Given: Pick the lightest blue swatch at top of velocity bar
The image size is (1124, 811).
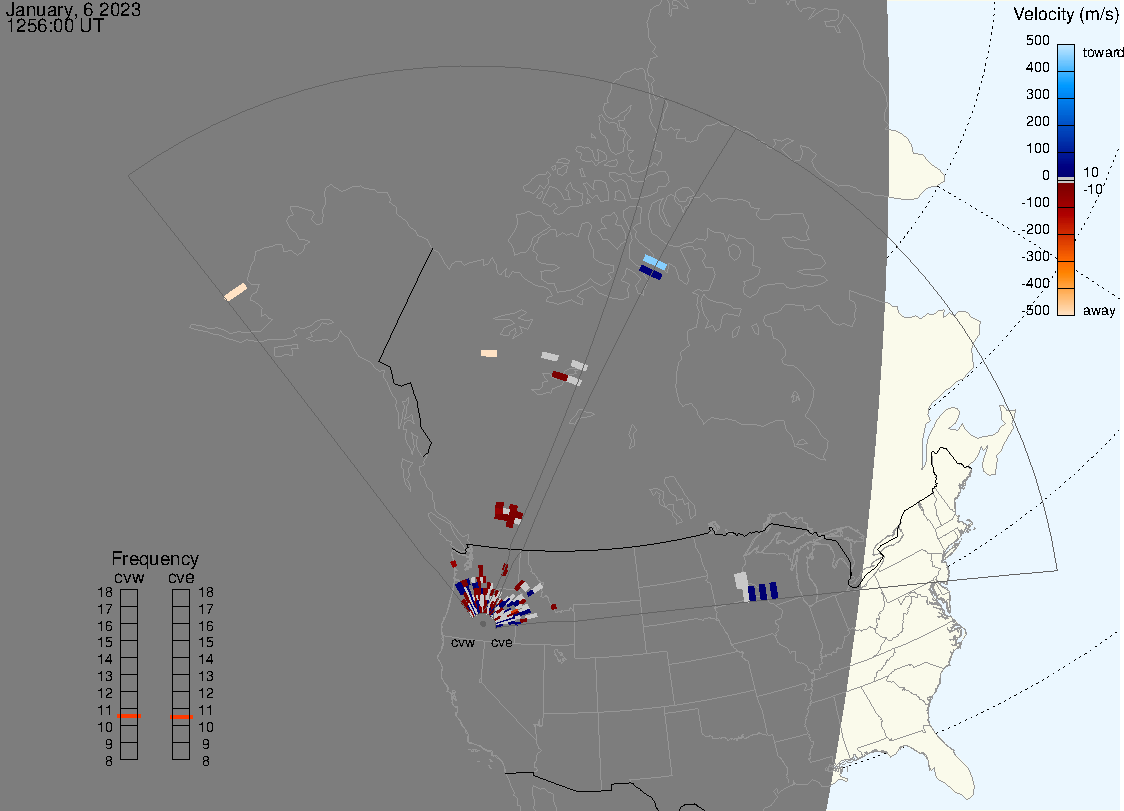Looking at the screenshot, I should click(1066, 58).
